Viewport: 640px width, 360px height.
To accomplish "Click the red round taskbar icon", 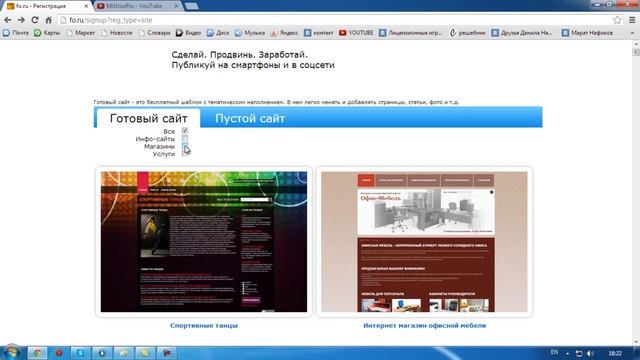I will click(59, 353).
